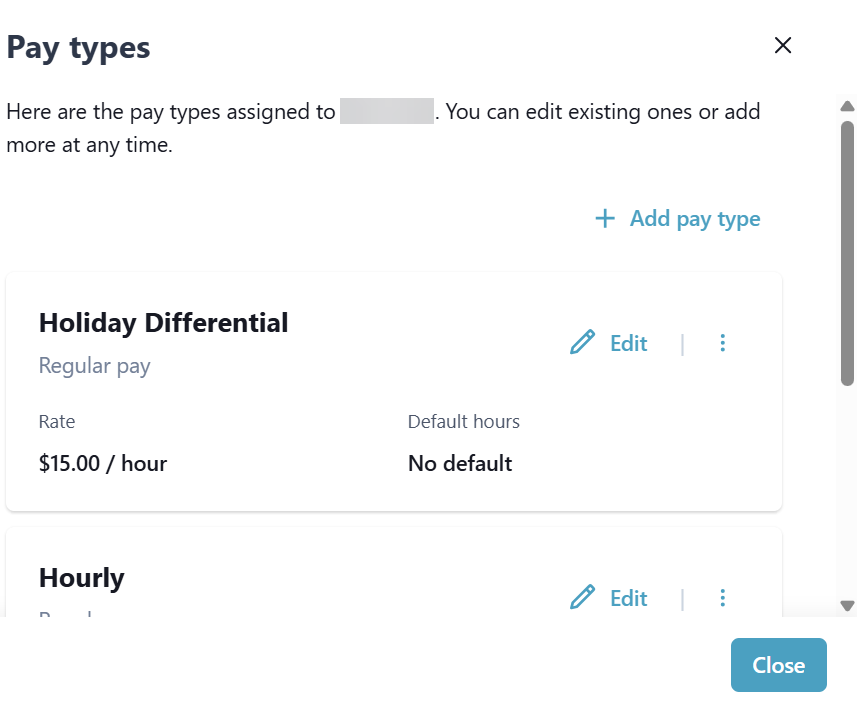Select the Hourly card heading
857x703 pixels.
[x=82, y=577]
